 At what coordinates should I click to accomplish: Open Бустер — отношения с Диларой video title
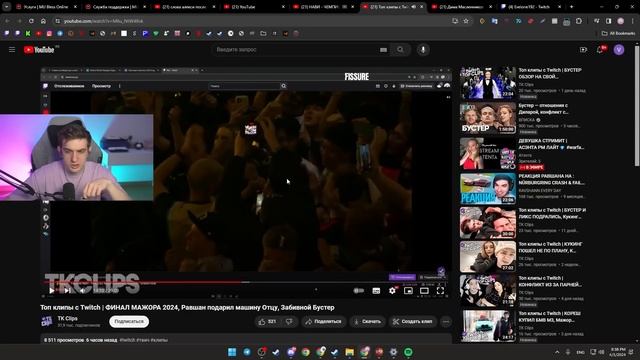click(x=543, y=109)
